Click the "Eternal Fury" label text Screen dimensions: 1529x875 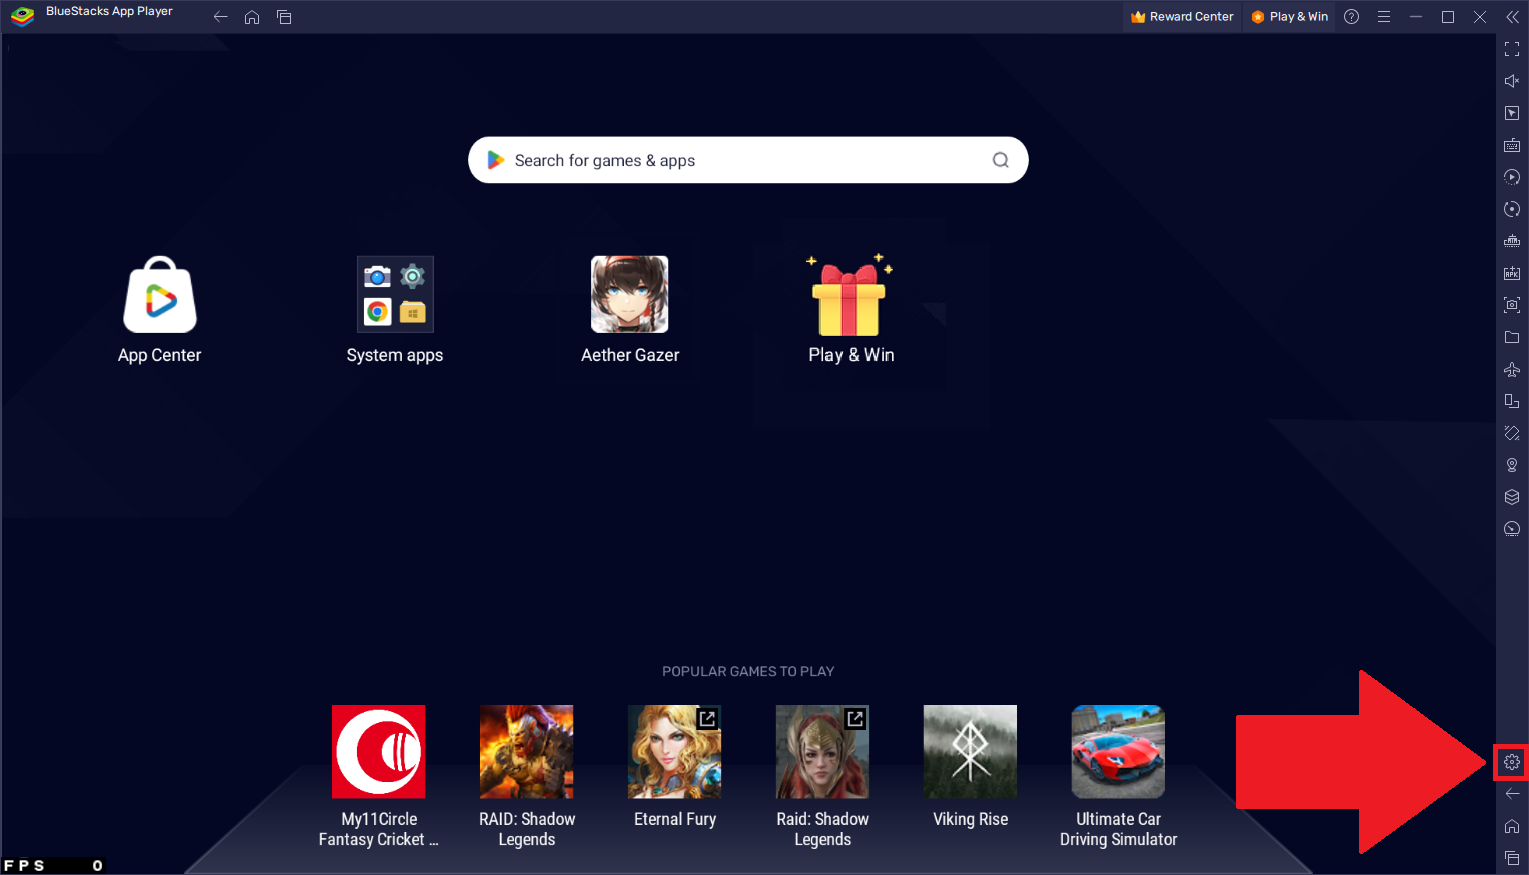(x=675, y=819)
